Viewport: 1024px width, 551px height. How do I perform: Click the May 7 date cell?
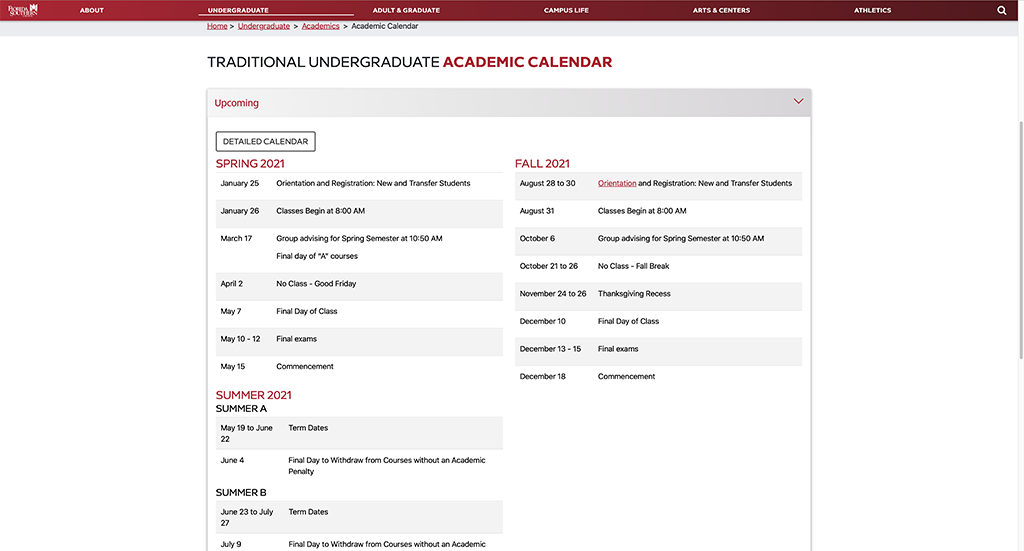click(x=231, y=311)
